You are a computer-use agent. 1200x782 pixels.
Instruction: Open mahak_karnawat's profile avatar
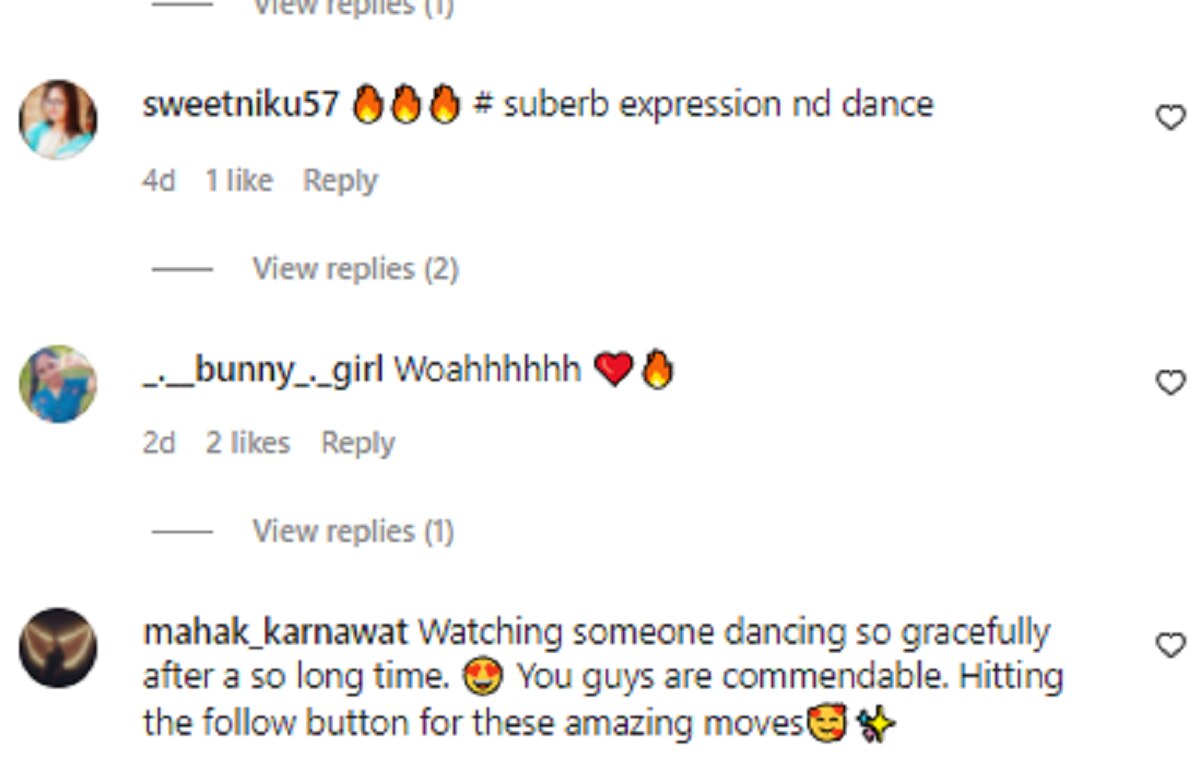point(58,647)
